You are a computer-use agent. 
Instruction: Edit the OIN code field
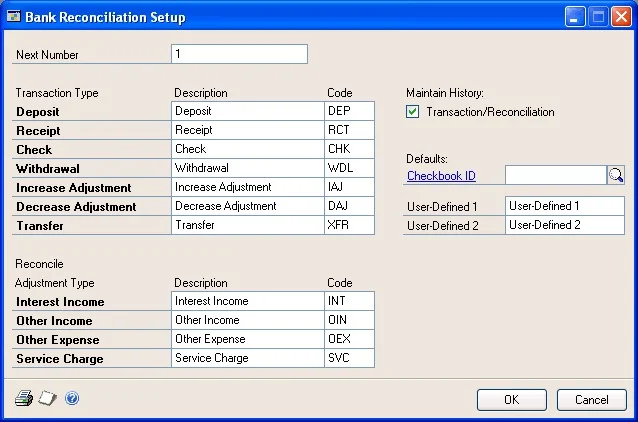pos(349,320)
